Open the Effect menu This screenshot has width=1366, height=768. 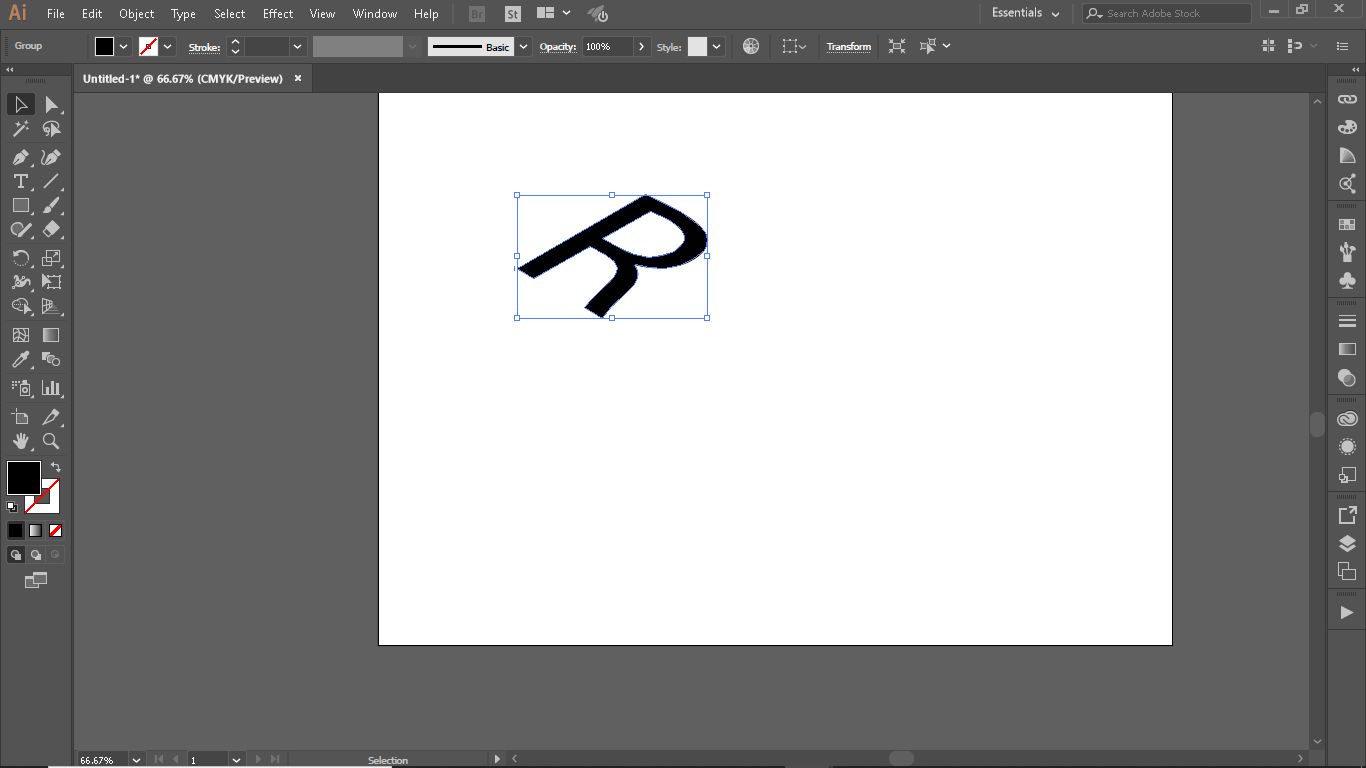tap(278, 14)
